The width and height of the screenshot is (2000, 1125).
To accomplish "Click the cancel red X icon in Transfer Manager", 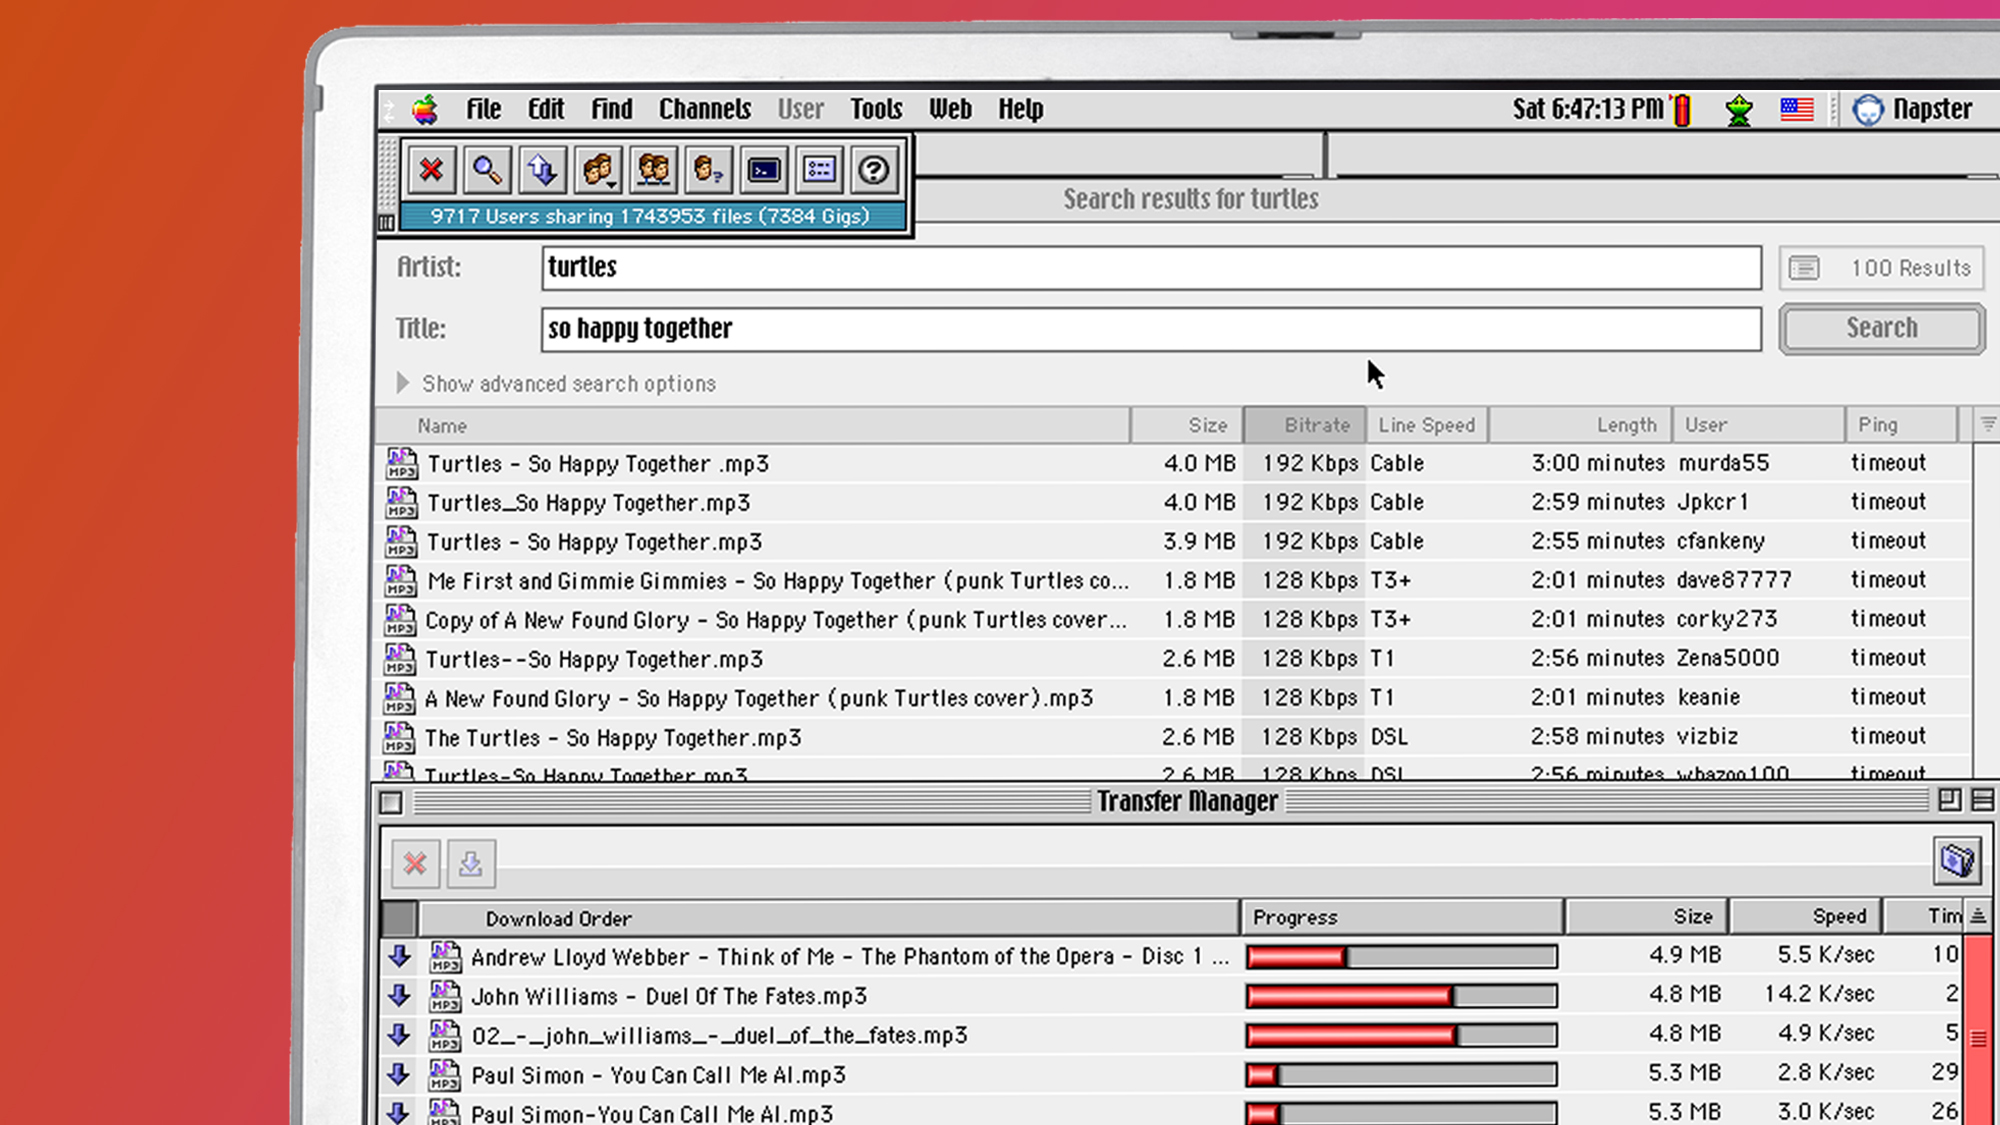I will (416, 861).
